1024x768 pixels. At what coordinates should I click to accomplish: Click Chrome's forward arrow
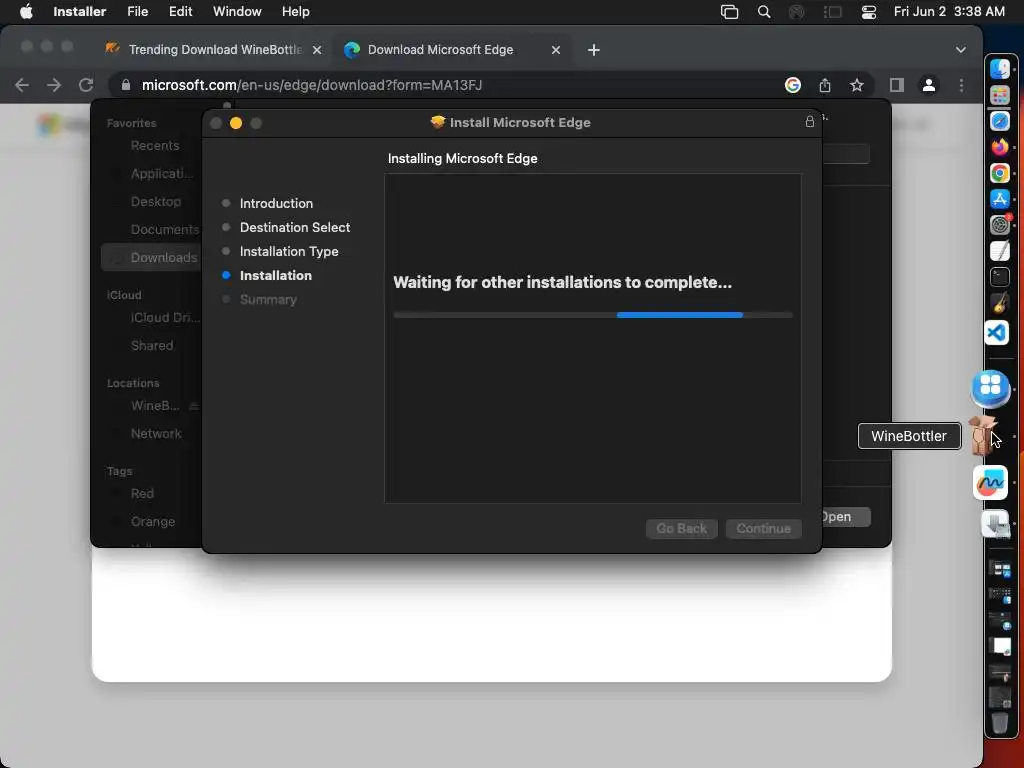click(x=54, y=85)
